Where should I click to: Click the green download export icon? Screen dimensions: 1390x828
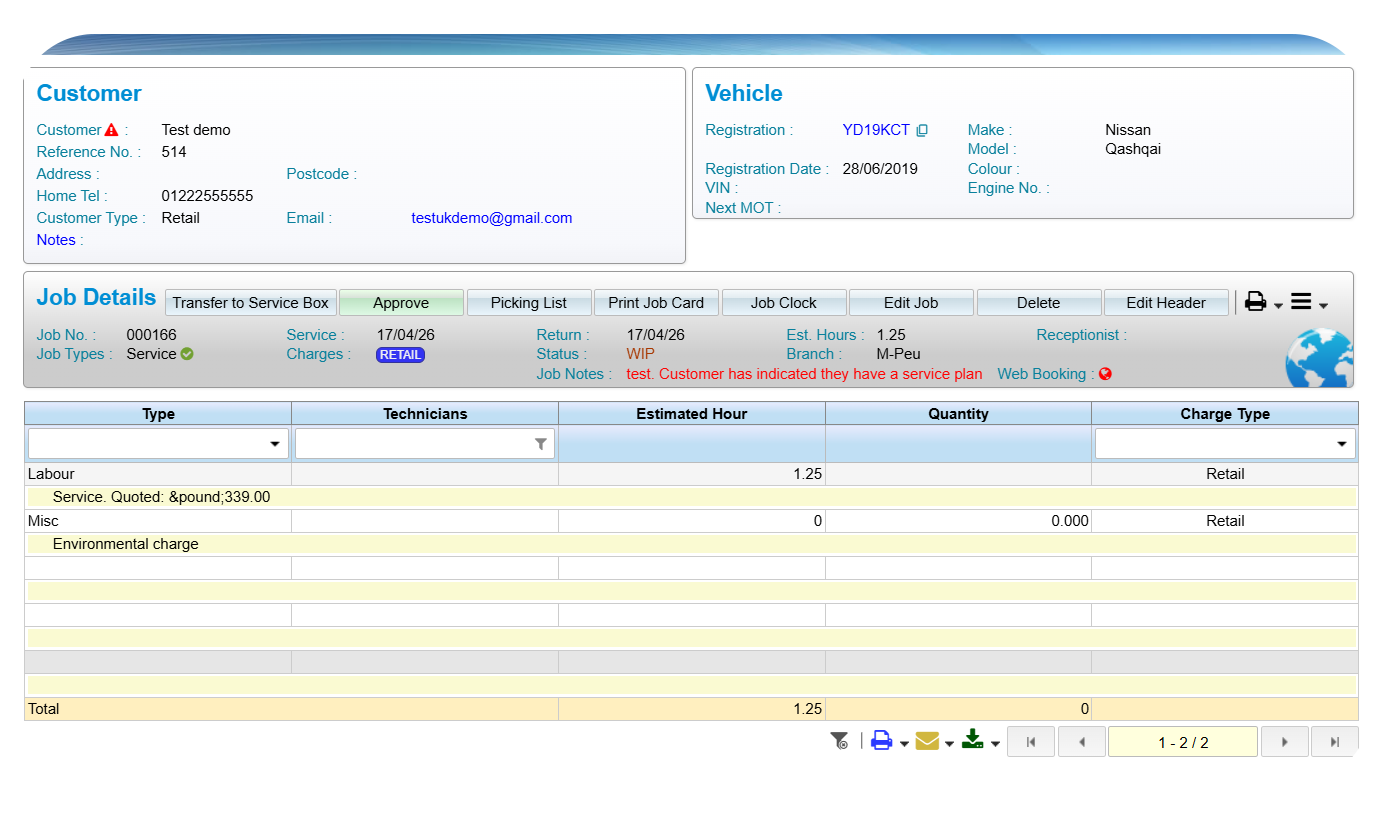coord(972,740)
